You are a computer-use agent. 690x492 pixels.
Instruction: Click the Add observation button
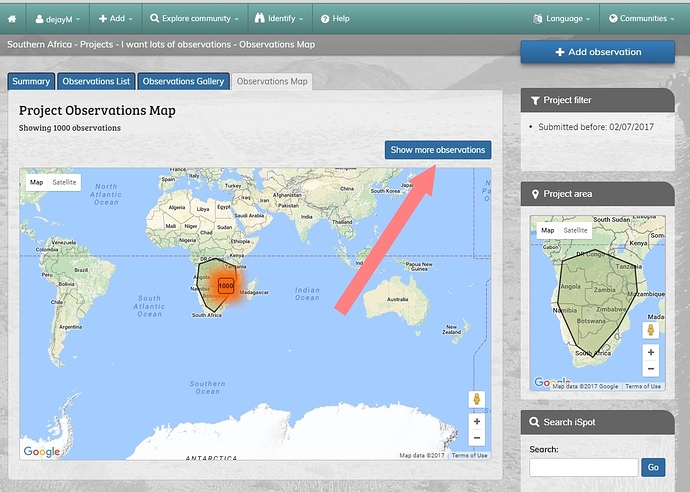click(x=598, y=52)
